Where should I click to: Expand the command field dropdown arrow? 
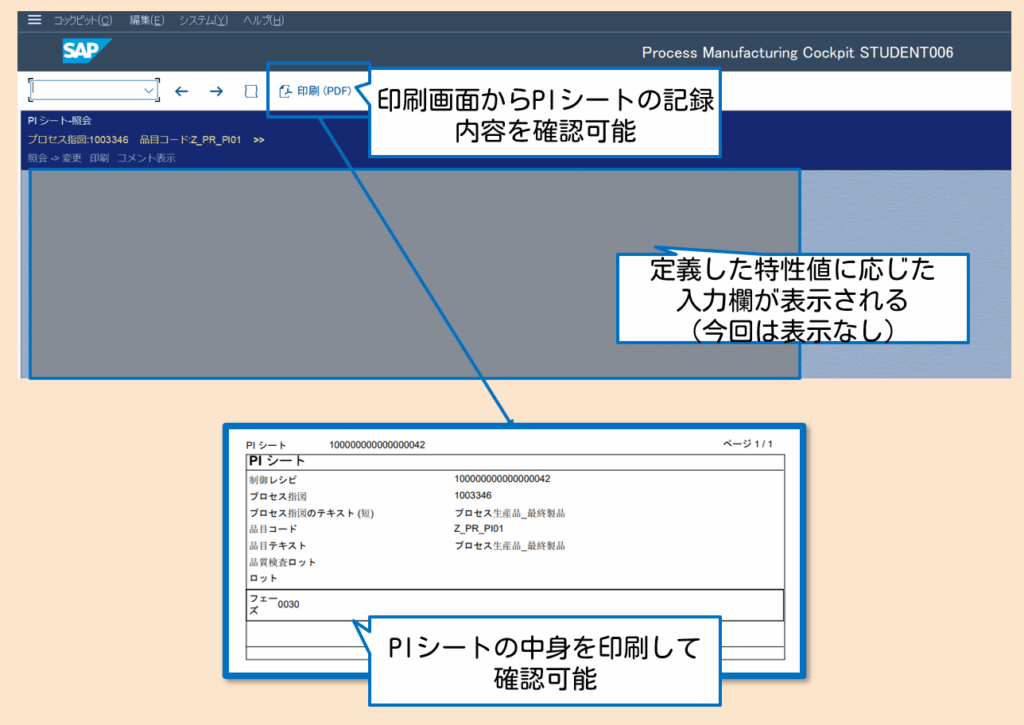click(x=150, y=90)
